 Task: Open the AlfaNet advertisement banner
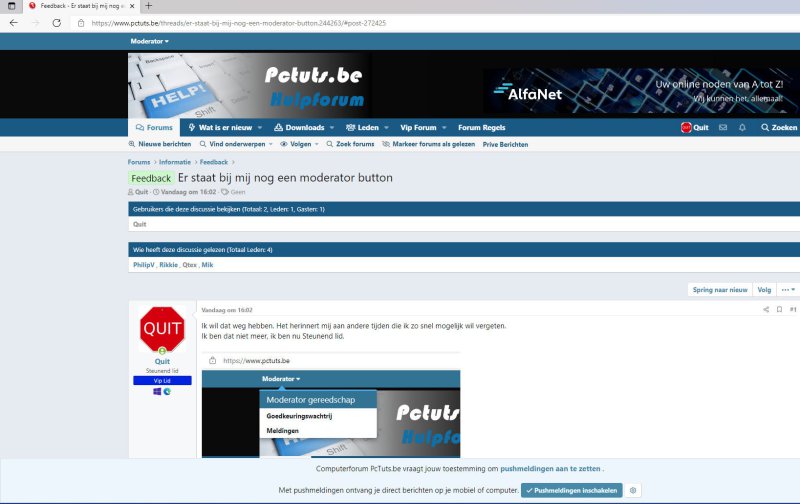641,91
